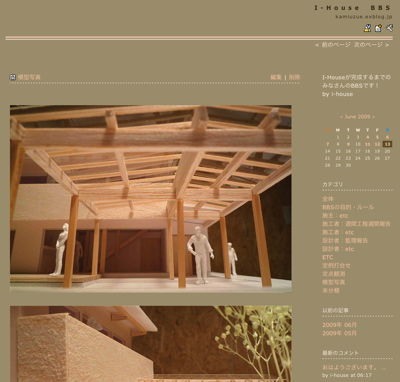Open the 設計者:etc category
Viewport: 400px width, 382px height.
coord(338,249)
